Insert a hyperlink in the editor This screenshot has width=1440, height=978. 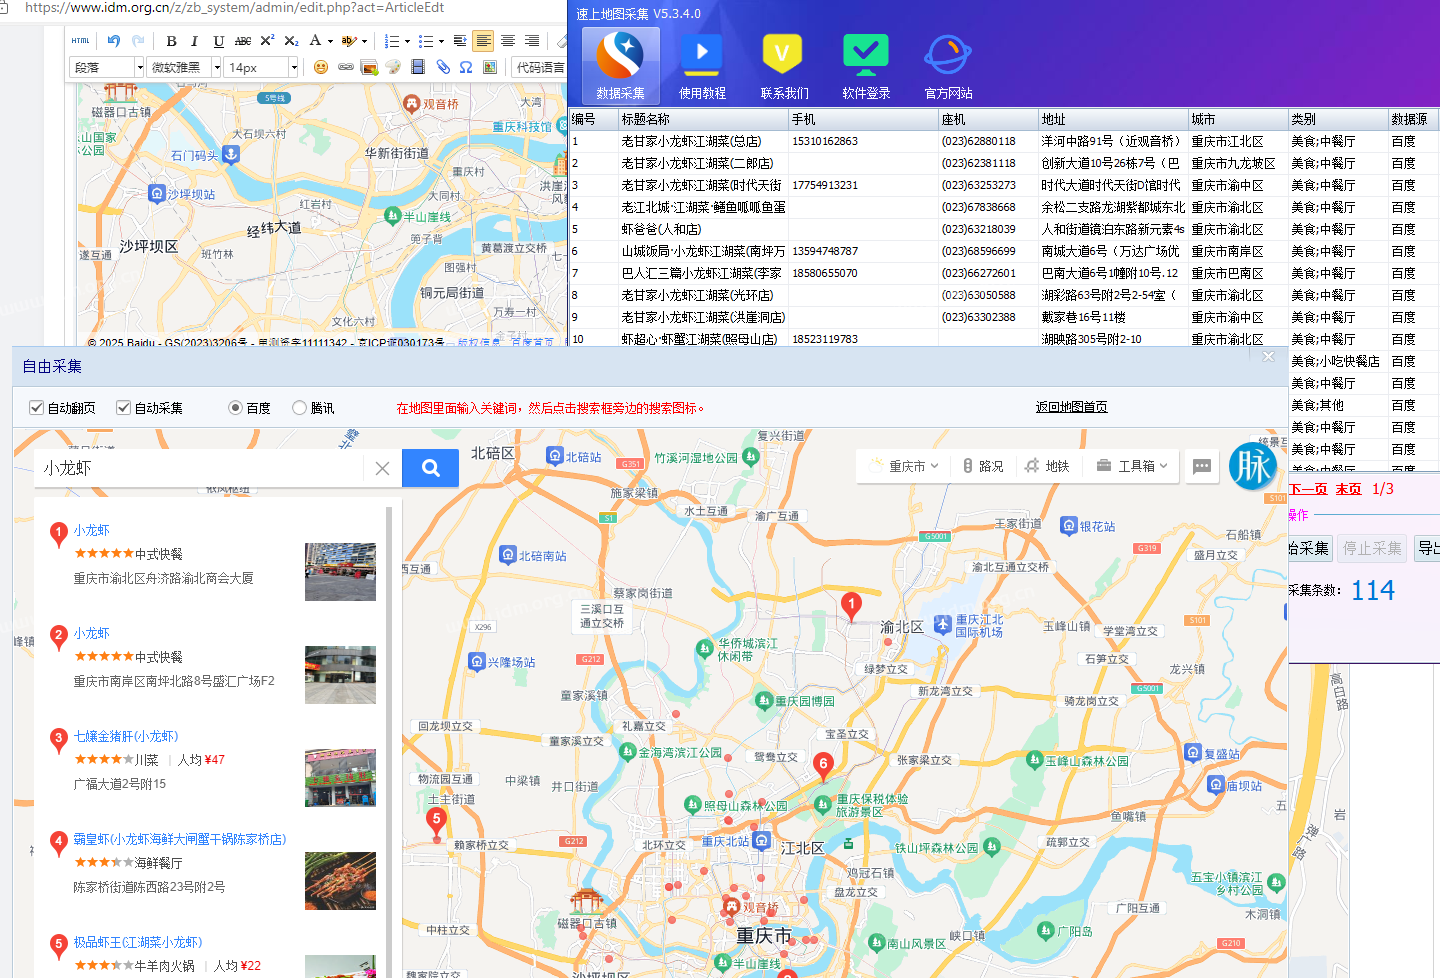[345, 67]
